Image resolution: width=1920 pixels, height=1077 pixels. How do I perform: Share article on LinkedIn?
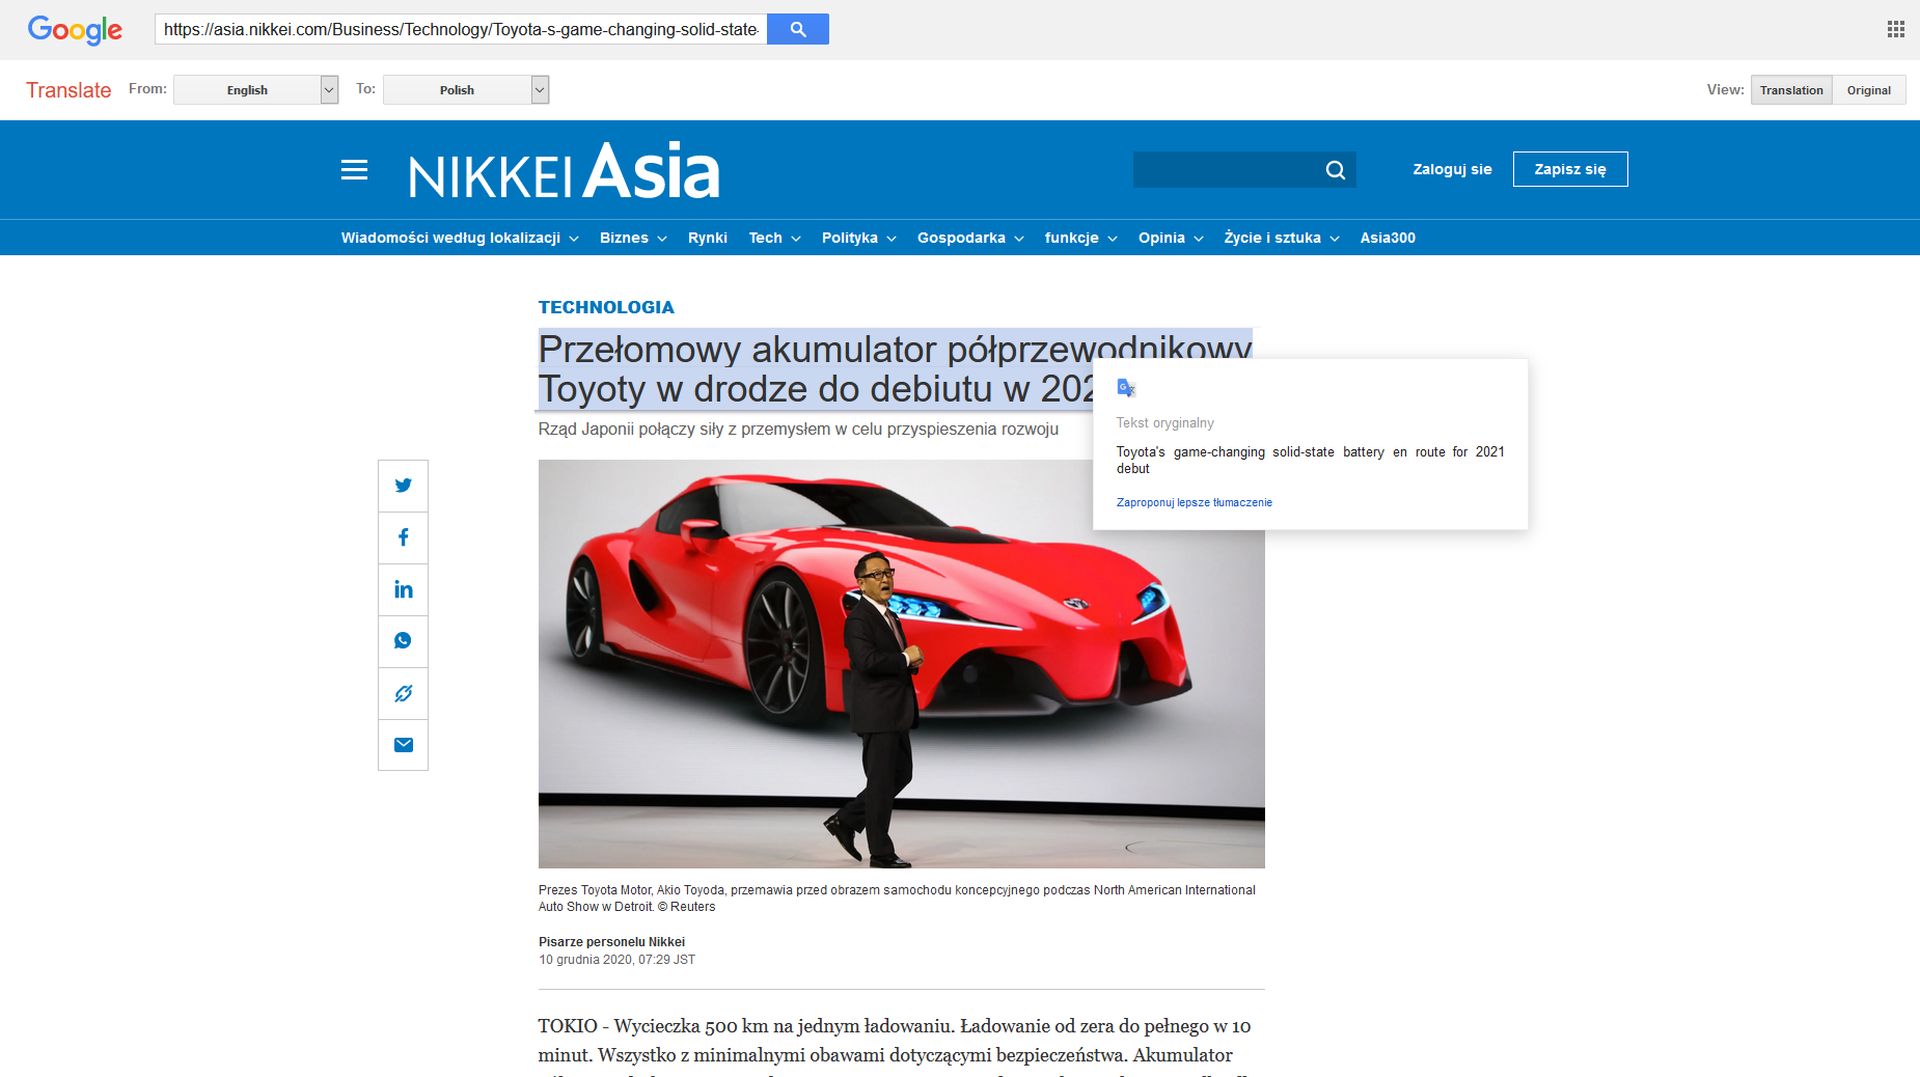[403, 589]
